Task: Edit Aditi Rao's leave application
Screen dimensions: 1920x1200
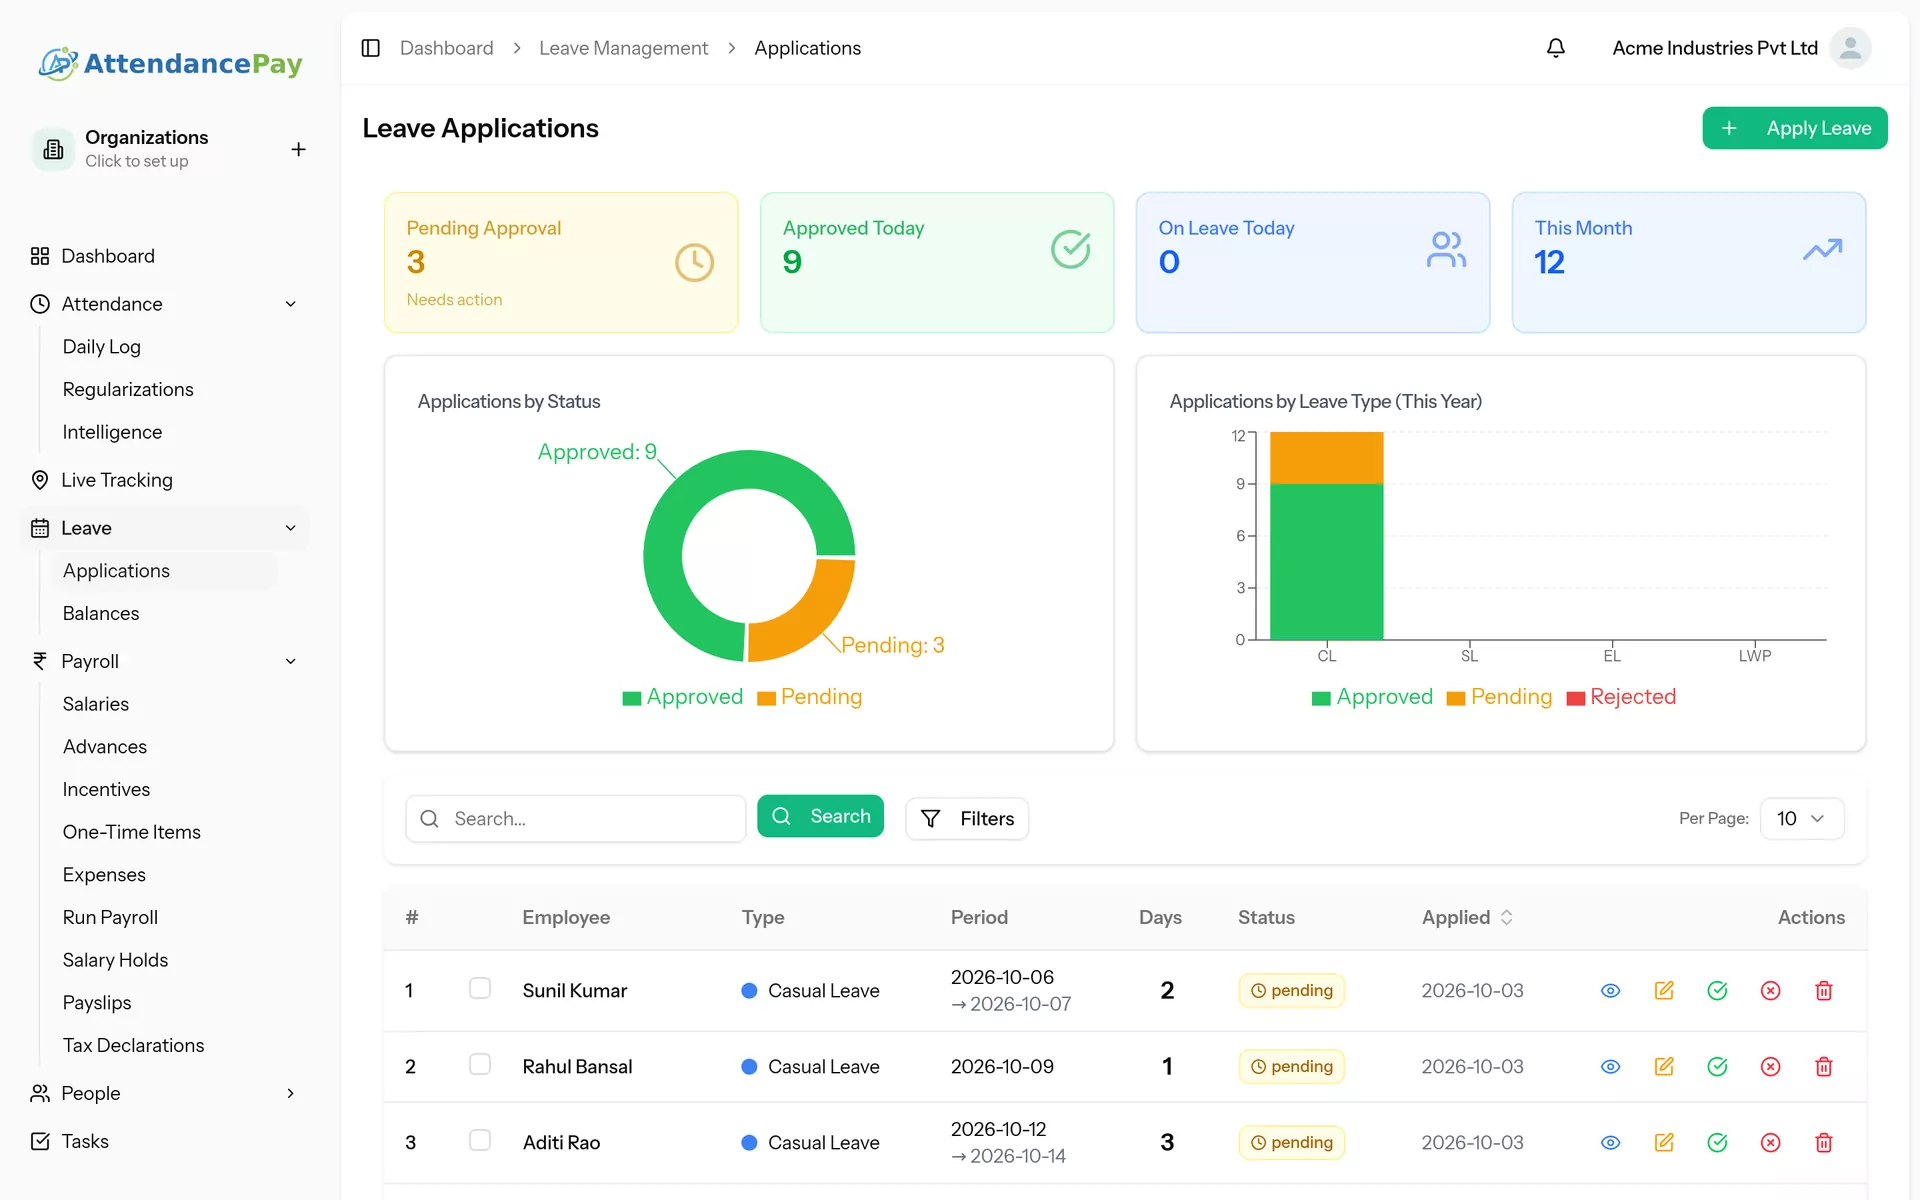Action: 1664,1142
